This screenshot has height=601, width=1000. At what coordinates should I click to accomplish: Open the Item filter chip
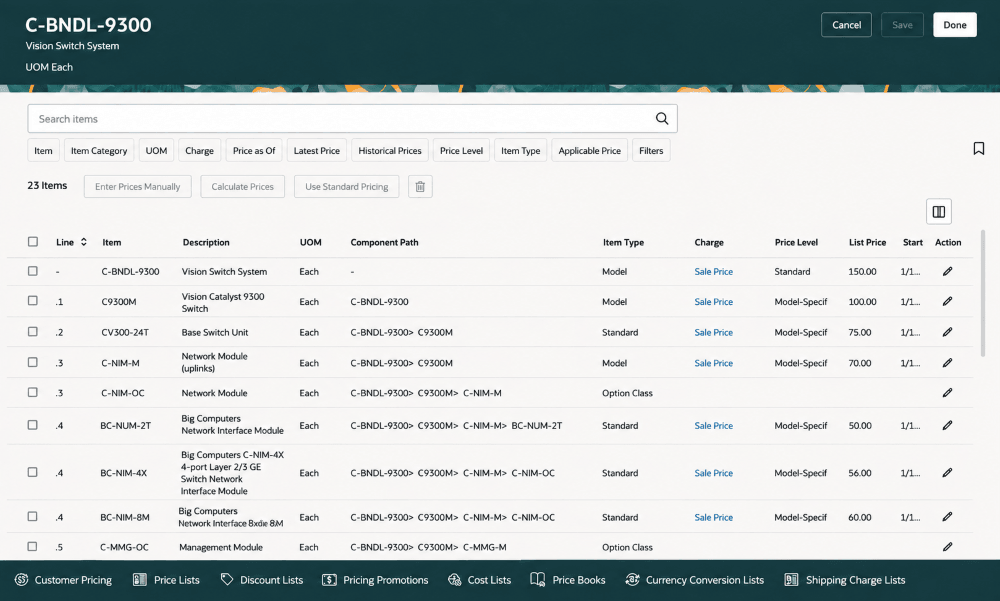(43, 151)
